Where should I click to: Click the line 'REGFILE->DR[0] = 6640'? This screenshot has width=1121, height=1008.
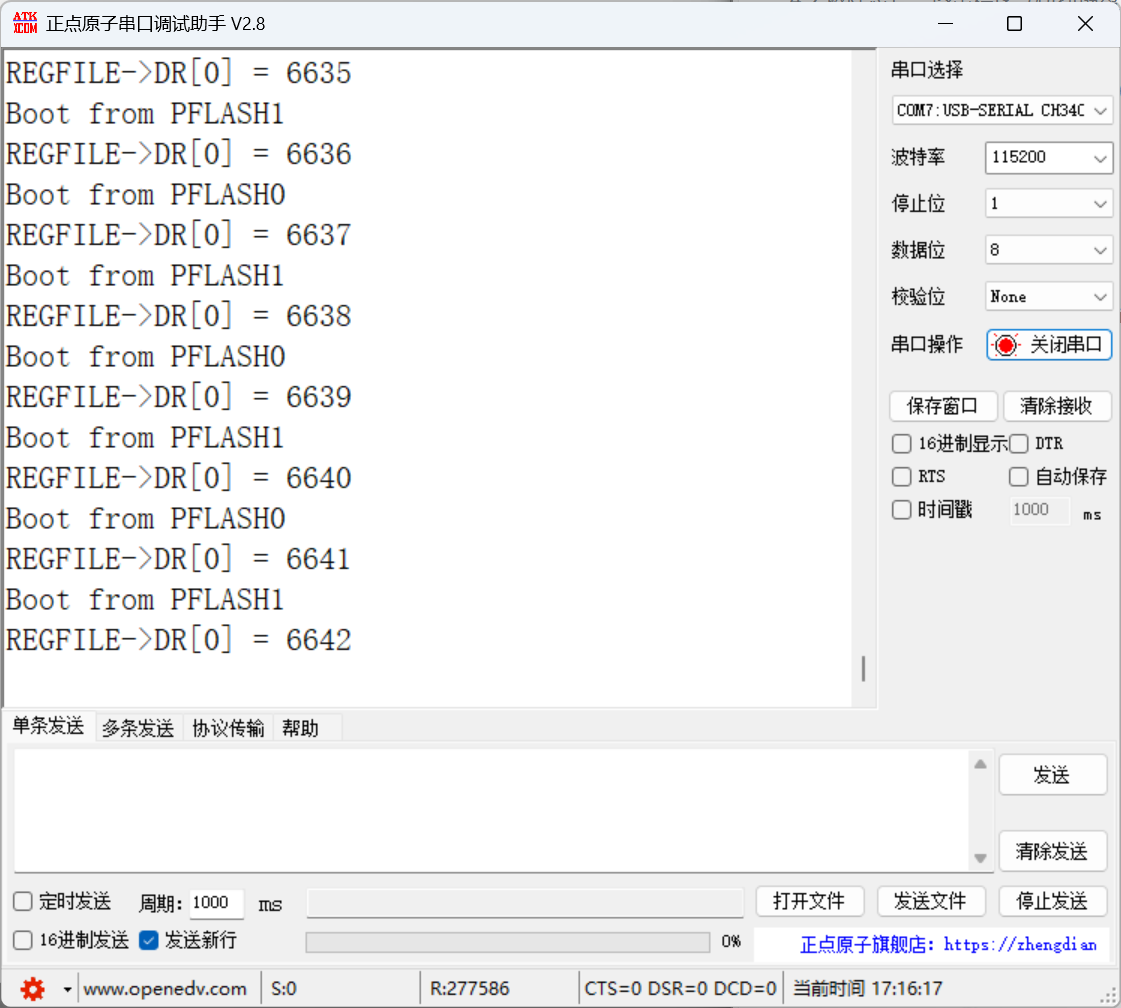pyautogui.click(x=179, y=478)
